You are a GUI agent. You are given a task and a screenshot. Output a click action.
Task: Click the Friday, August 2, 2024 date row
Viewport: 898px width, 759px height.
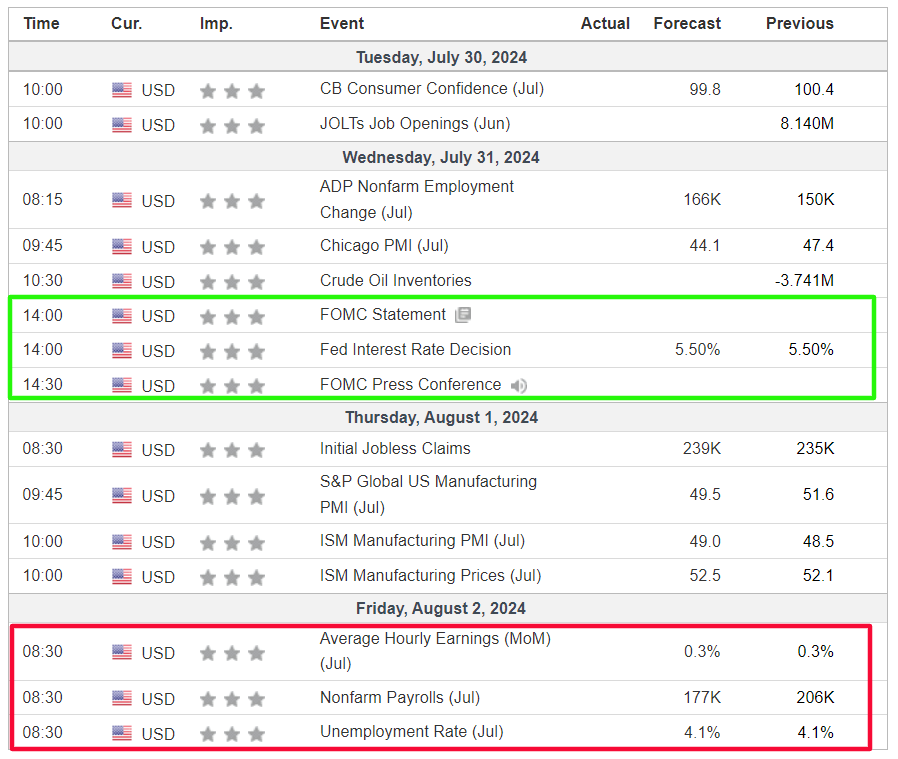pyautogui.click(x=448, y=608)
